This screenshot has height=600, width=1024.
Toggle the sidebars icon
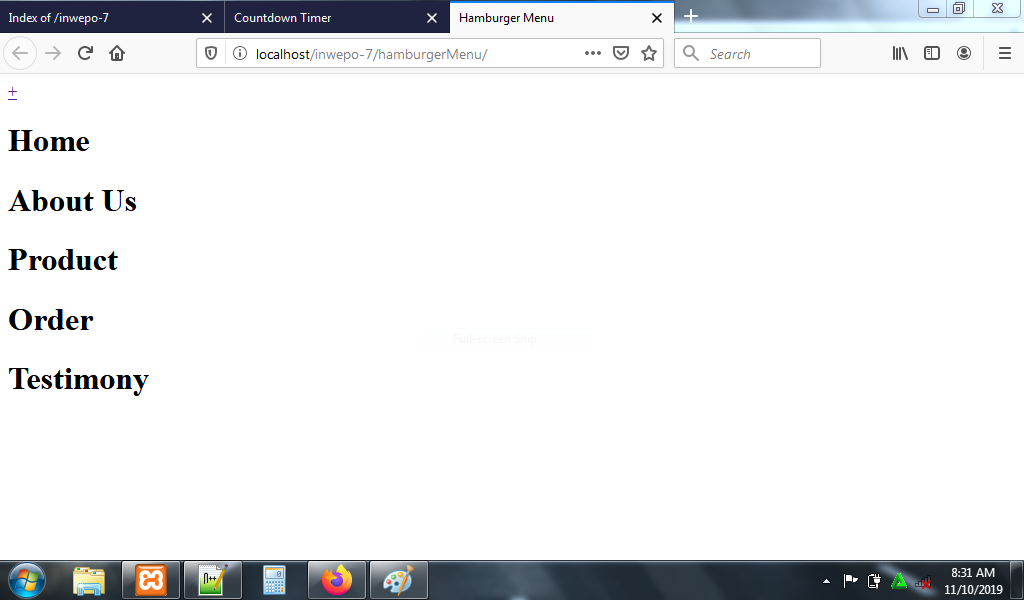pyautogui.click(x=932, y=54)
